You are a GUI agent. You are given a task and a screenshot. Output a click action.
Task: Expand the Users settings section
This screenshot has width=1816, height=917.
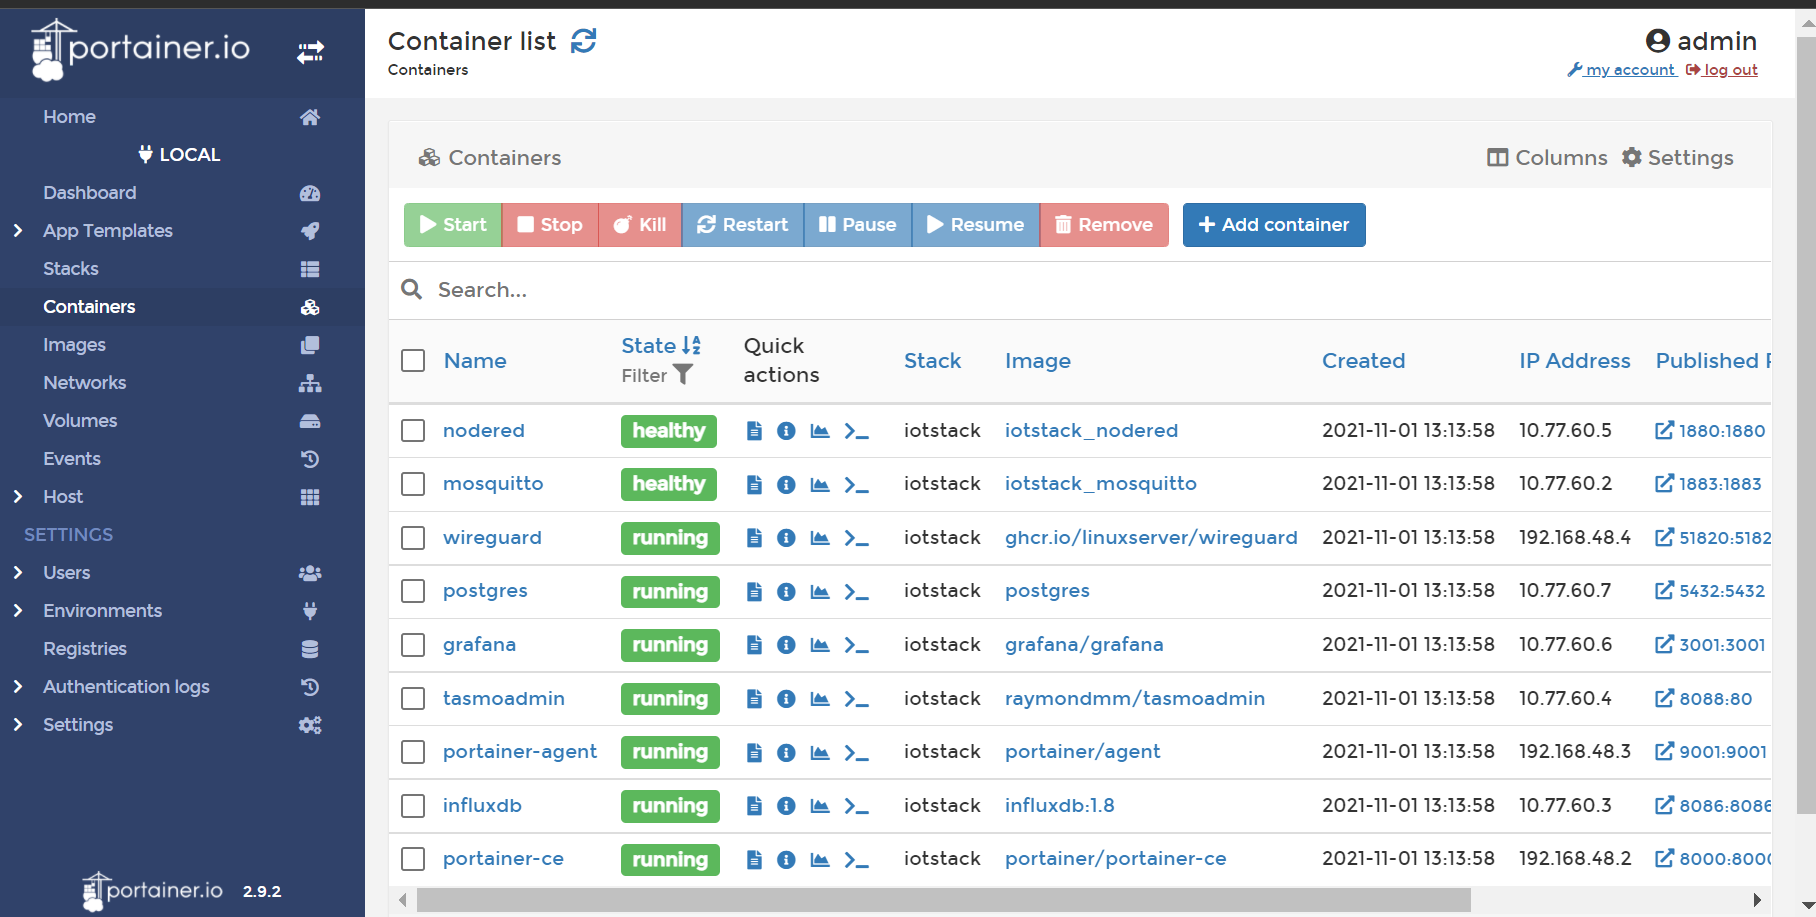click(67, 573)
